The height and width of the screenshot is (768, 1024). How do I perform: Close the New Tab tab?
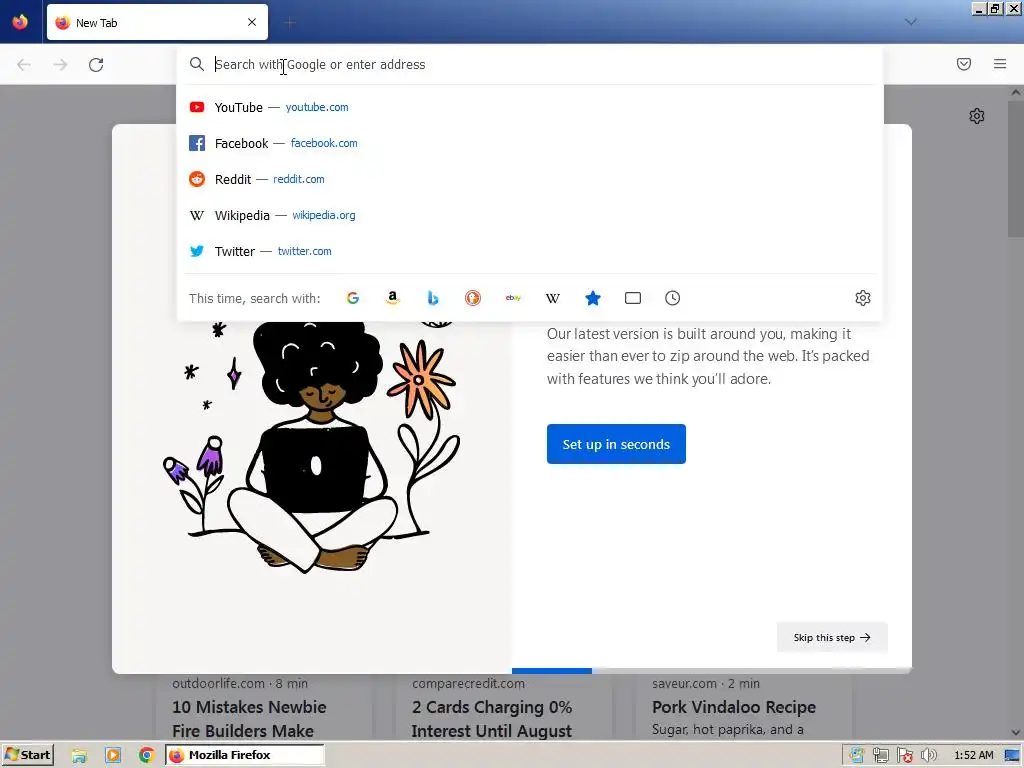[252, 22]
